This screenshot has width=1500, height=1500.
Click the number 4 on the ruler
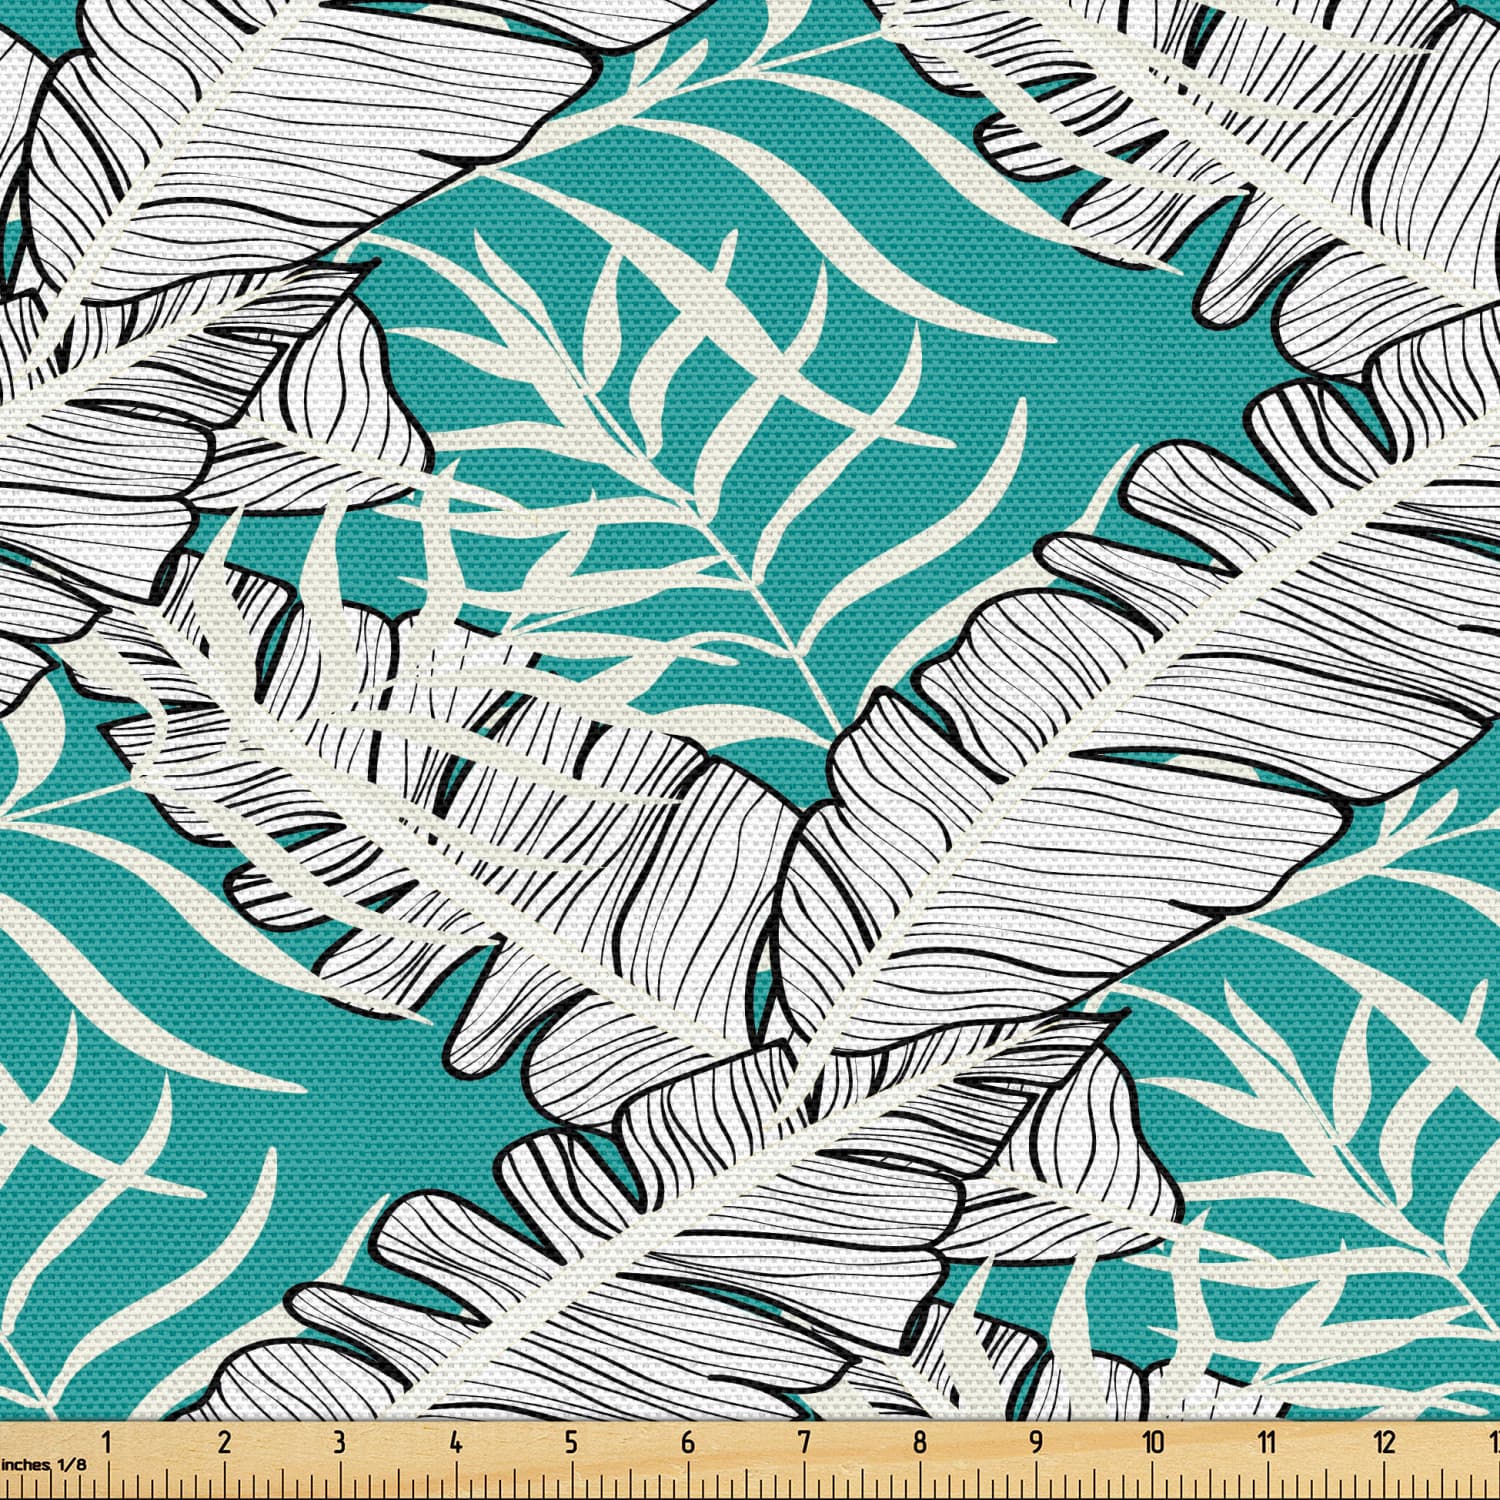coord(456,1442)
